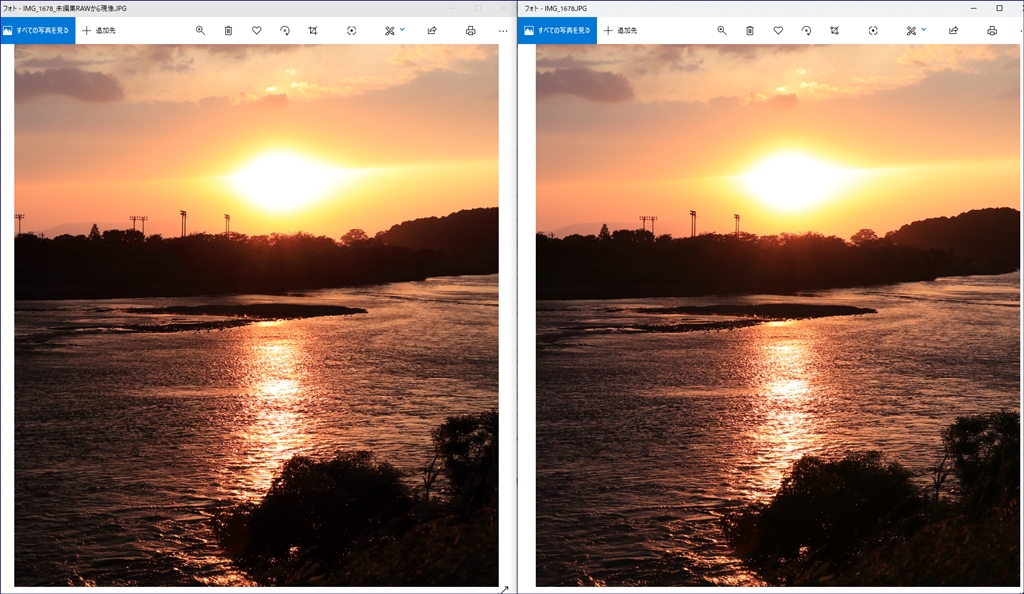Click すべての写真を見る in right window
This screenshot has width=1024, height=594.
(560, 31)
